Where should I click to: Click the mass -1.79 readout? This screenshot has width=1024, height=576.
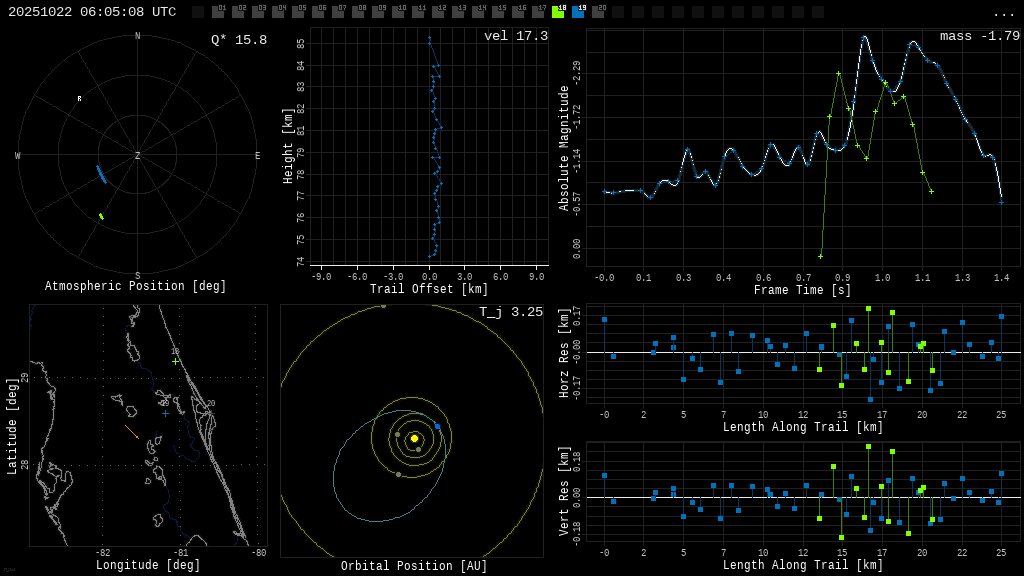pos(979,36)
